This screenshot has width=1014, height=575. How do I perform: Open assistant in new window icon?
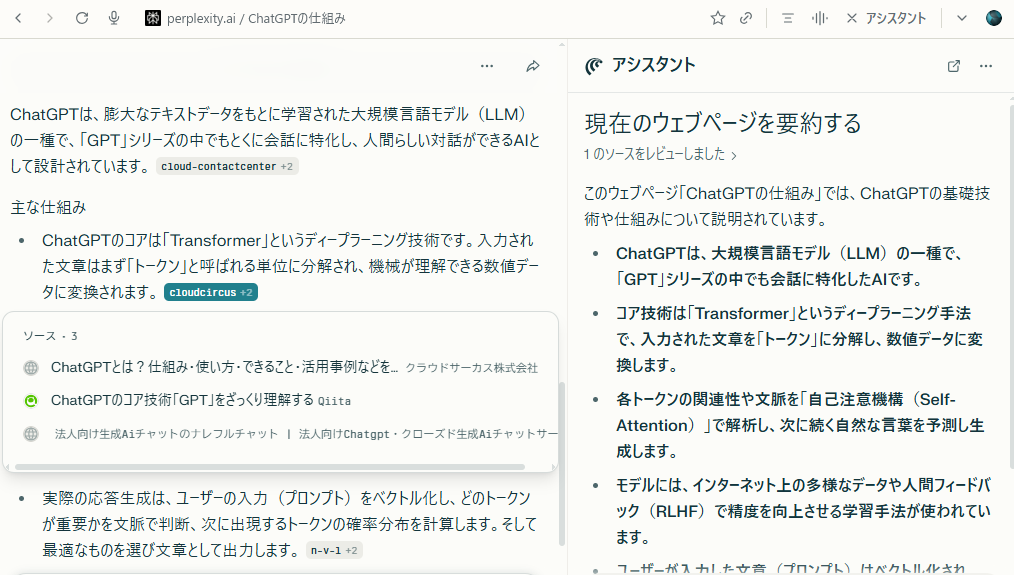point(954,66)
